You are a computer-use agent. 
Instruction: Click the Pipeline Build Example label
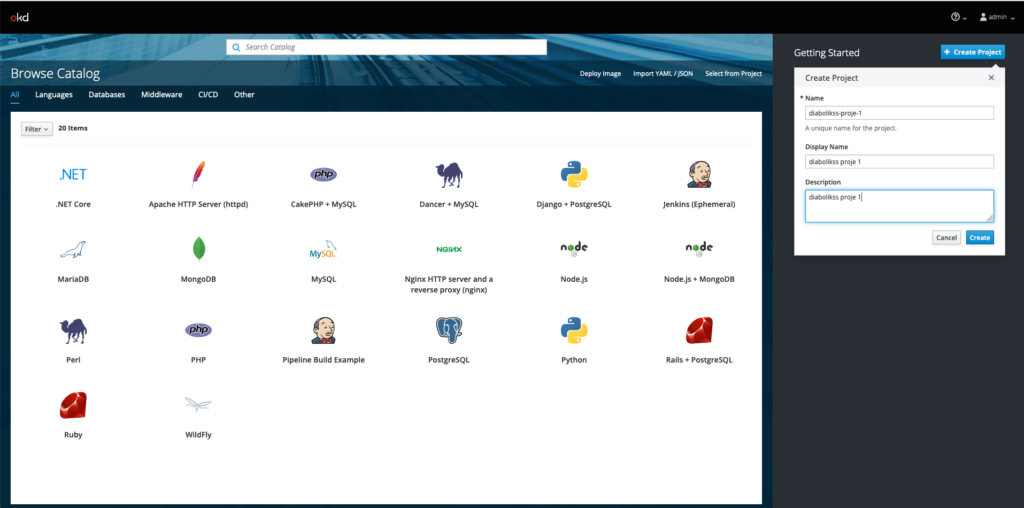pyautogui.click(x=323, y=360)
